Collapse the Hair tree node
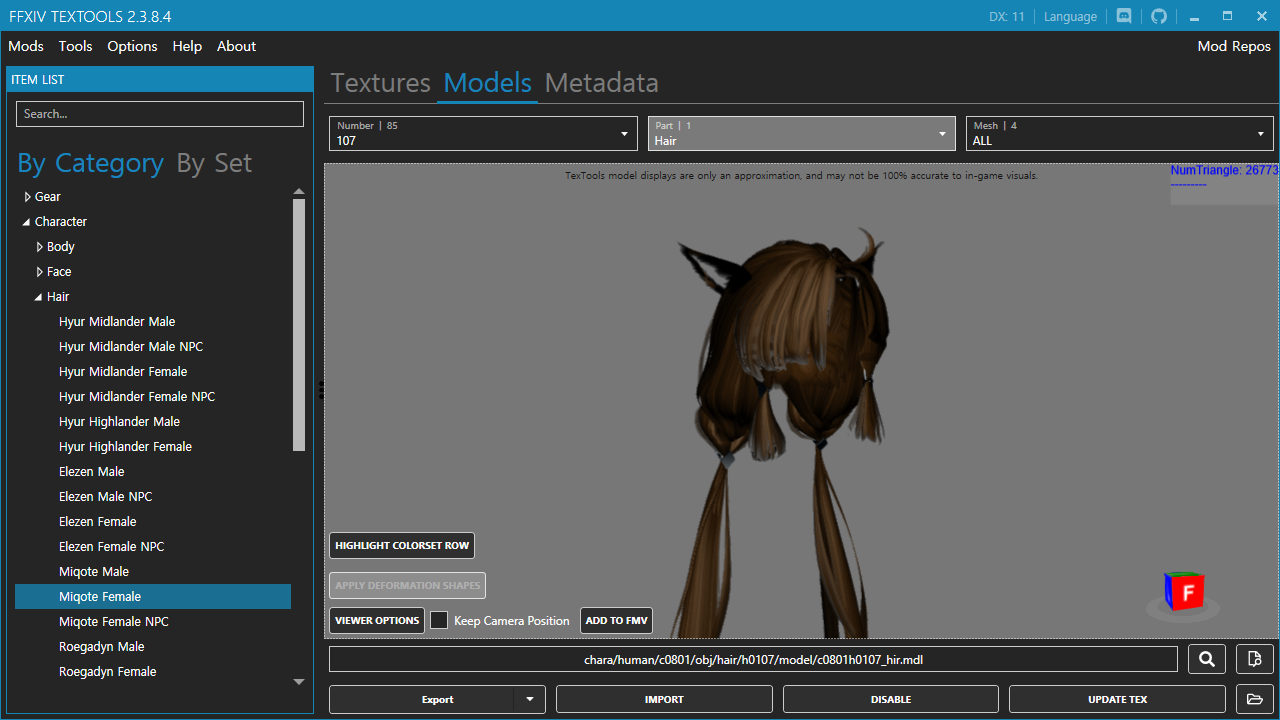The height and width of the screenshot is (720, 1280). point(39,297)
